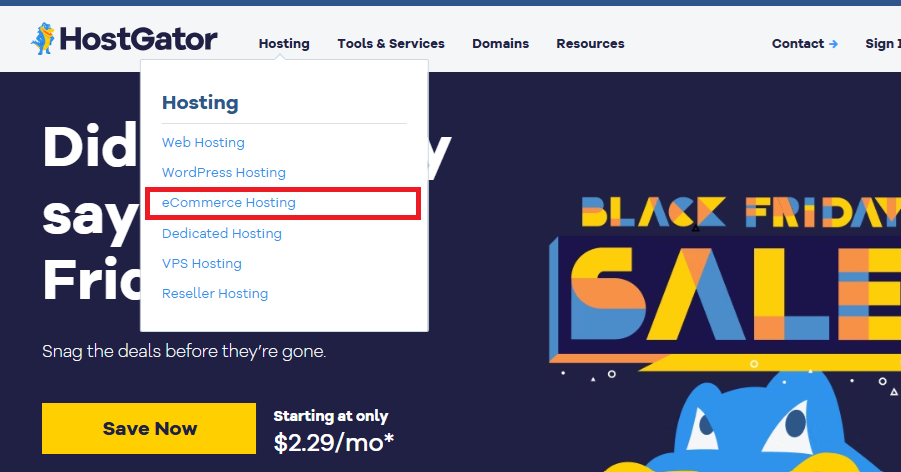The image size is (901, 472).
Task: Click the "$2.29/mo*" price text
Action: 334,443
